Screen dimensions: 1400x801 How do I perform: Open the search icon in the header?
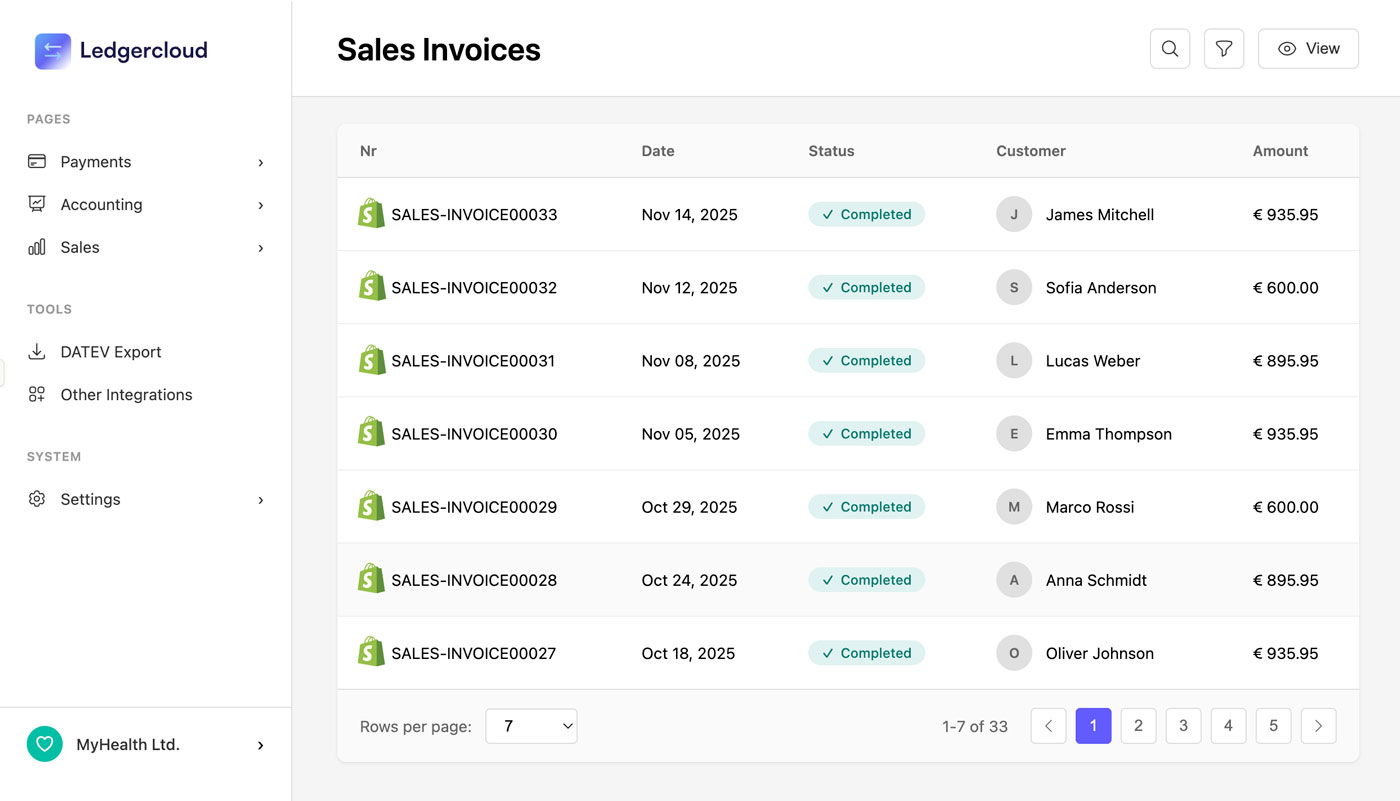pos(1169,48)
